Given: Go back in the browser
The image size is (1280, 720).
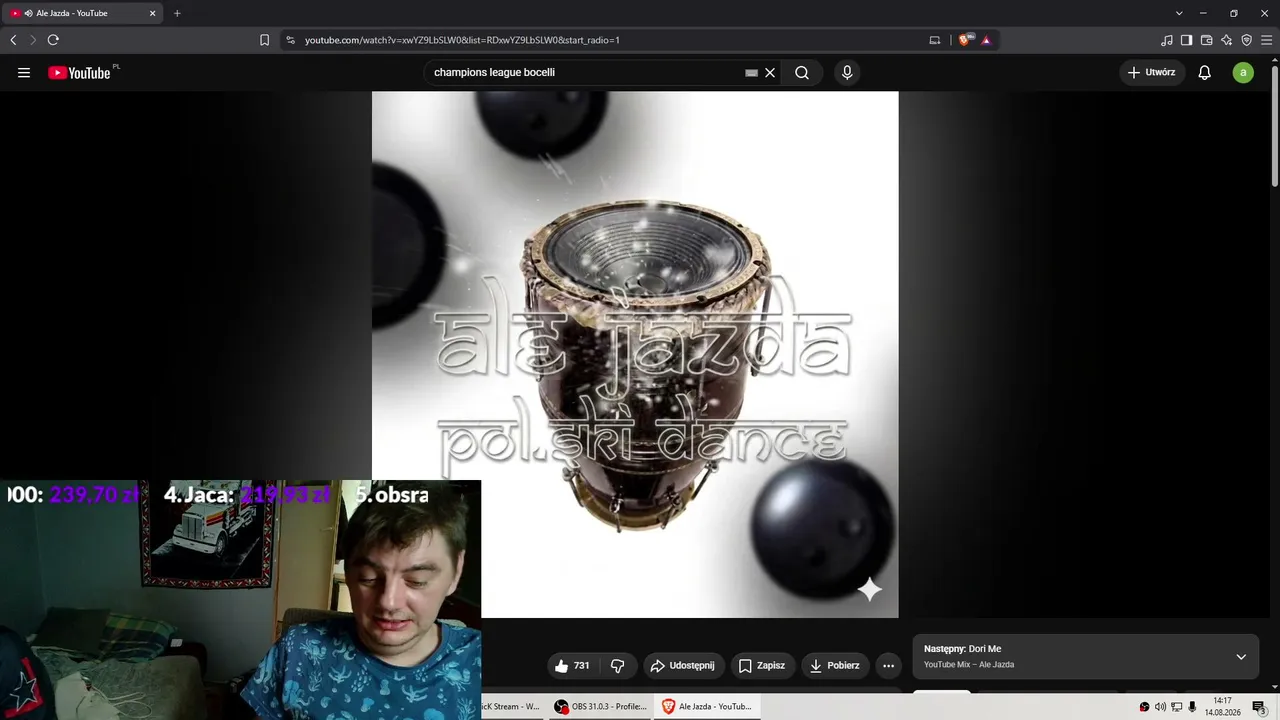Looking at the screenshot, I should (13, 40).
